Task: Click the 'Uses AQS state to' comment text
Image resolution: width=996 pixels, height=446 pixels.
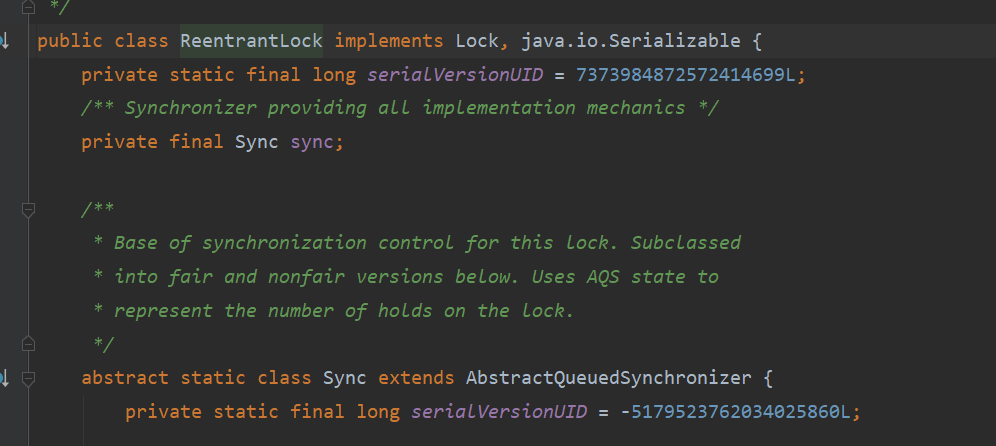Action: [x=625, y=277]
